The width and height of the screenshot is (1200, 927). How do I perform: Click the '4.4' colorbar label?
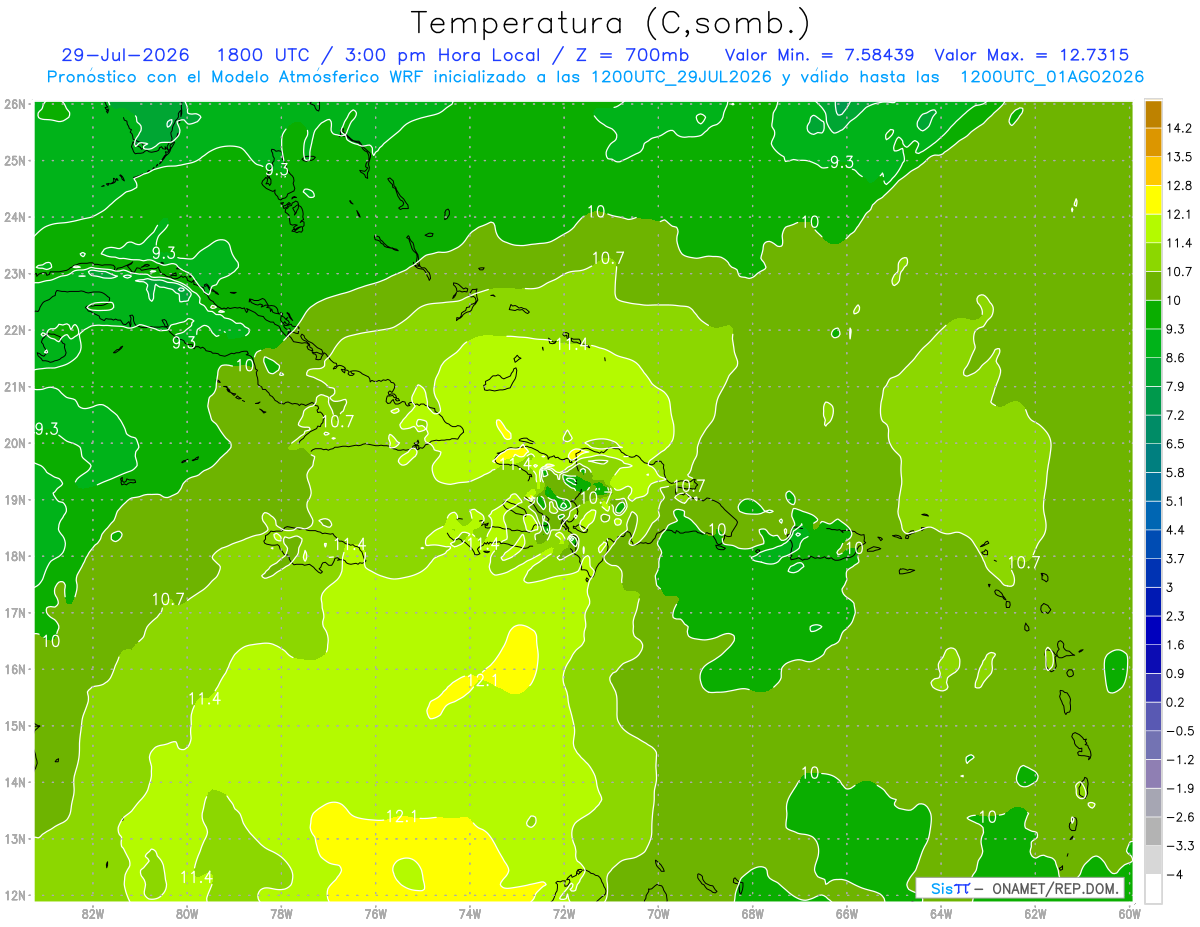pyautogui.click(x=1176, y=529)
